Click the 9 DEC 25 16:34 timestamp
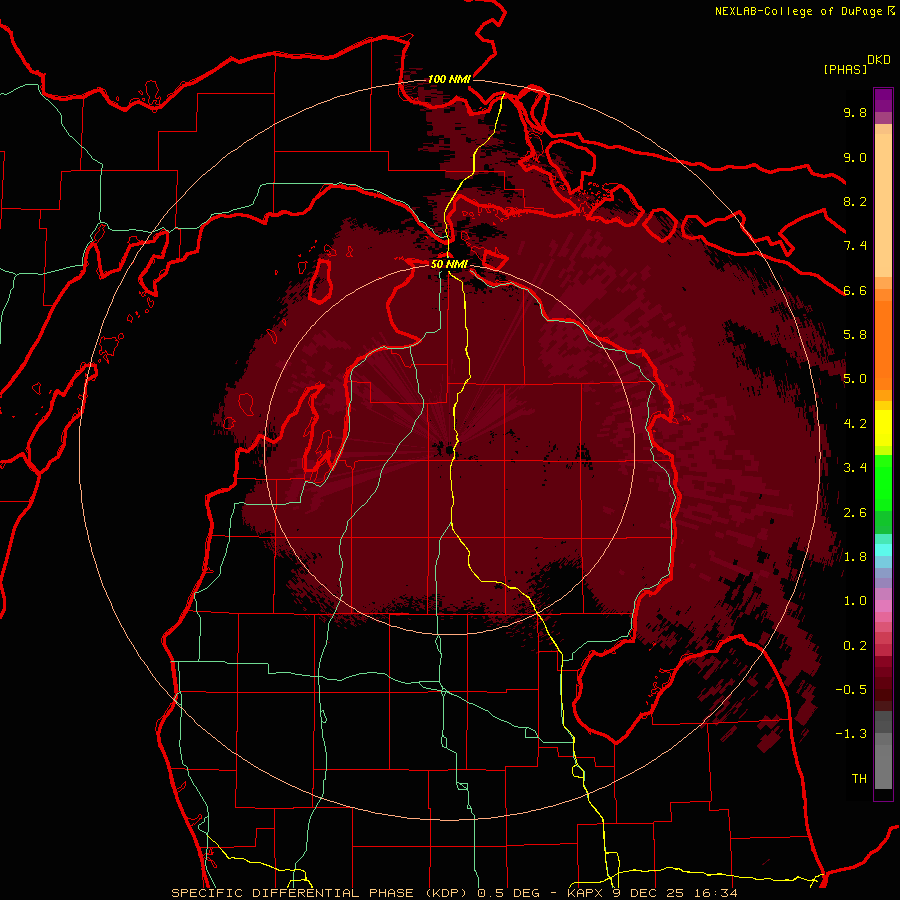The image size is (900, 900). (x=674, y=893)
